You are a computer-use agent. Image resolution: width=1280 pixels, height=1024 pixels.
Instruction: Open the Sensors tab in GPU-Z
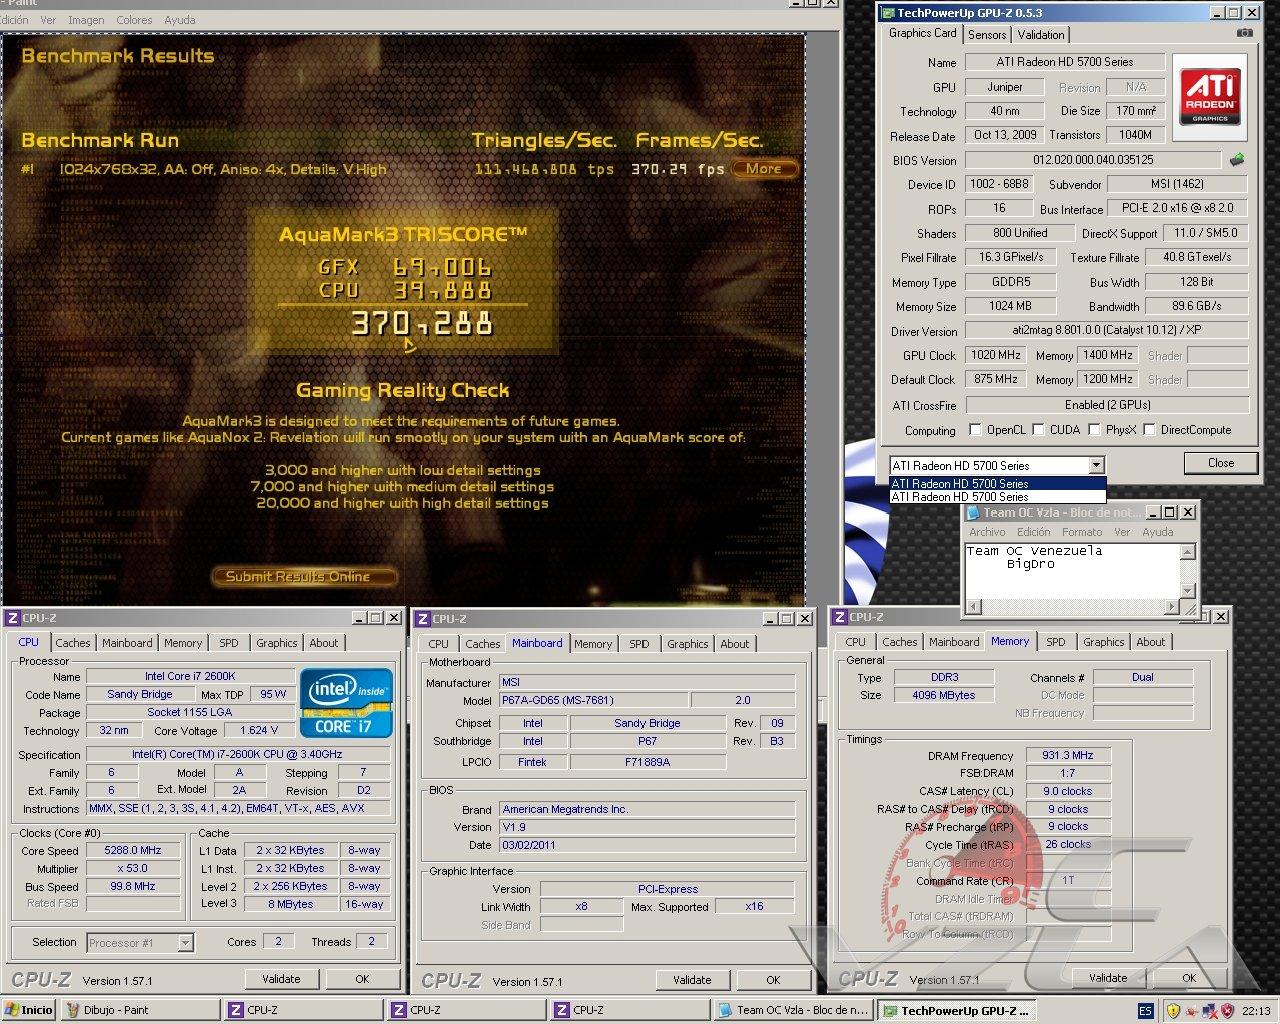tap(987, 35)
